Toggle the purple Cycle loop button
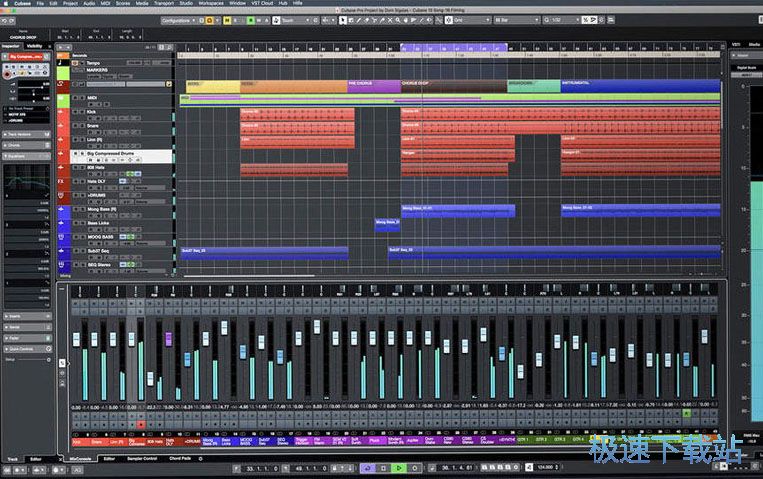The image size is (763, 479). pyautogui.click(x=368, y=468)
